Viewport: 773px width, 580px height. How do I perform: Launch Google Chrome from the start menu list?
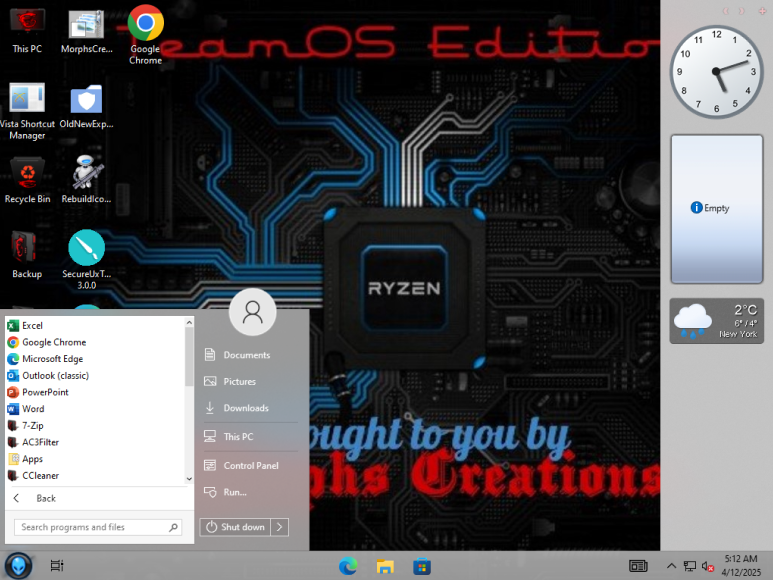(96, 342)
